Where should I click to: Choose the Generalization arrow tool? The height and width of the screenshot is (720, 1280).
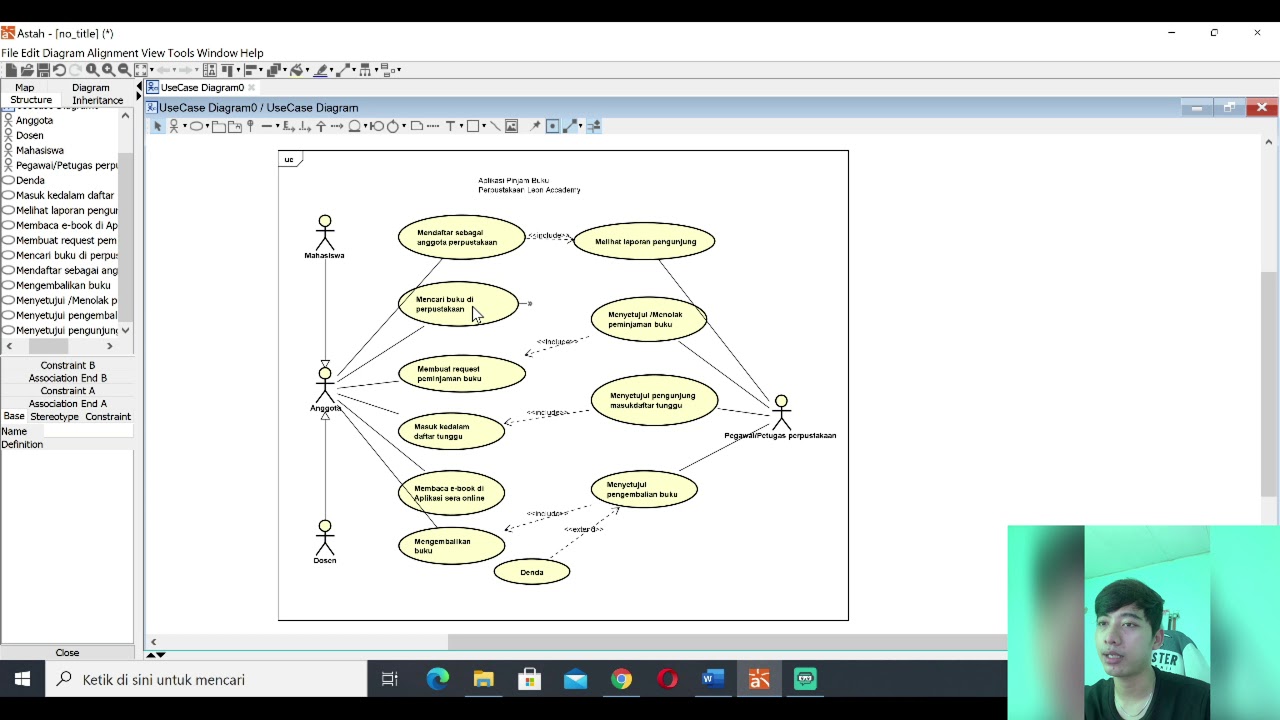320,126
